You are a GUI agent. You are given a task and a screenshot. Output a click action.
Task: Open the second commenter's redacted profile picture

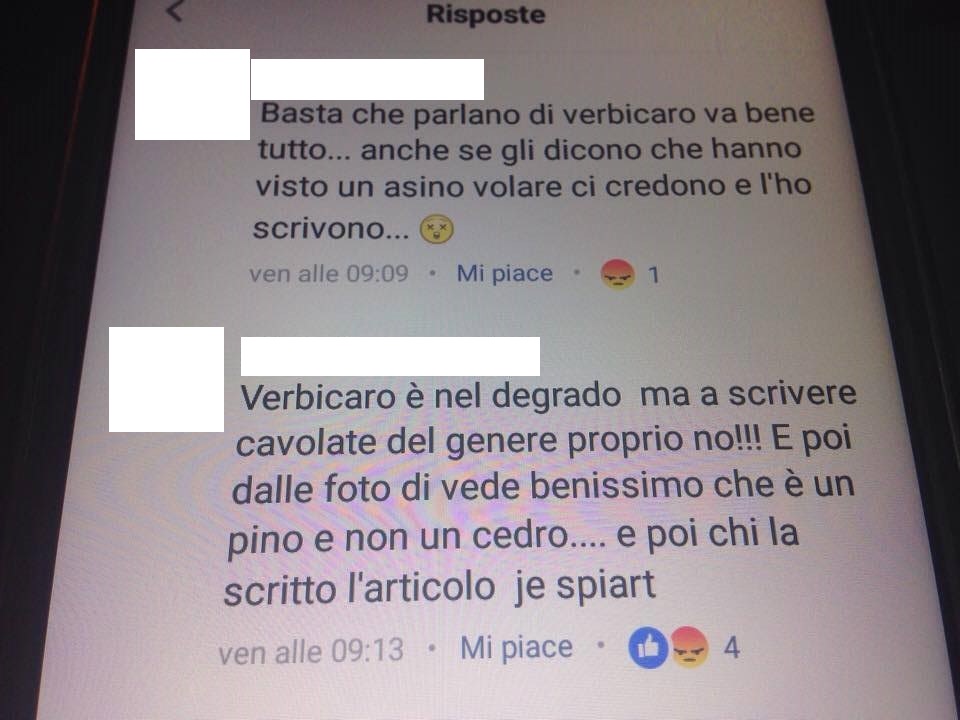point(167,379)
